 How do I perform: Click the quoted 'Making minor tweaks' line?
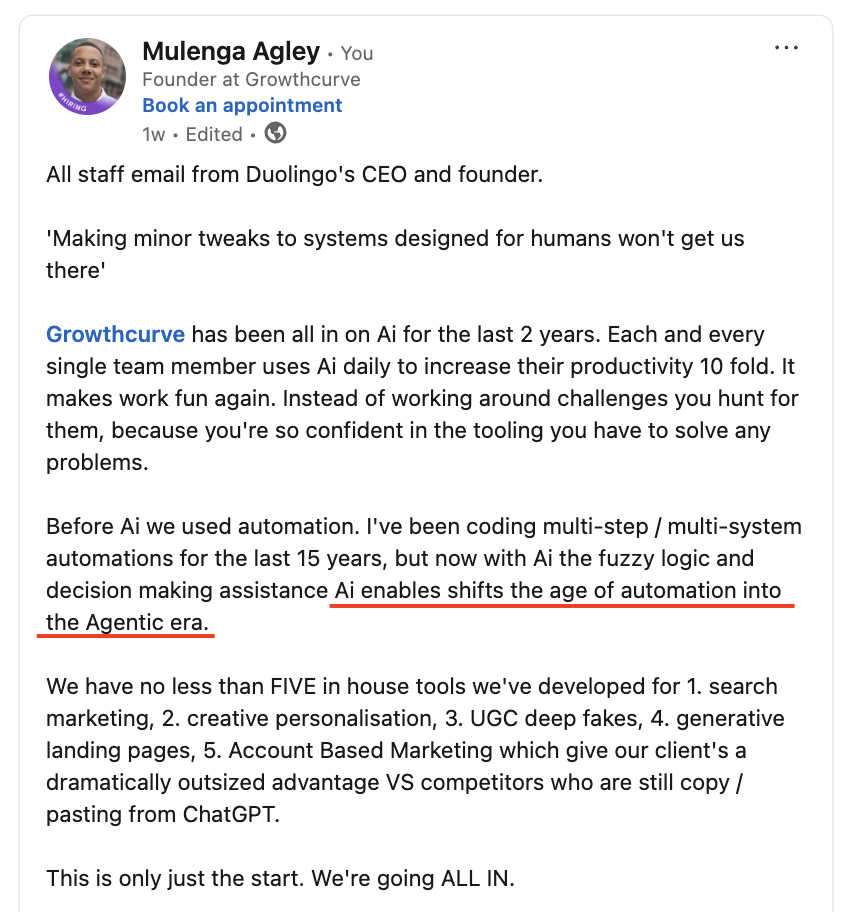click(395, 239)
